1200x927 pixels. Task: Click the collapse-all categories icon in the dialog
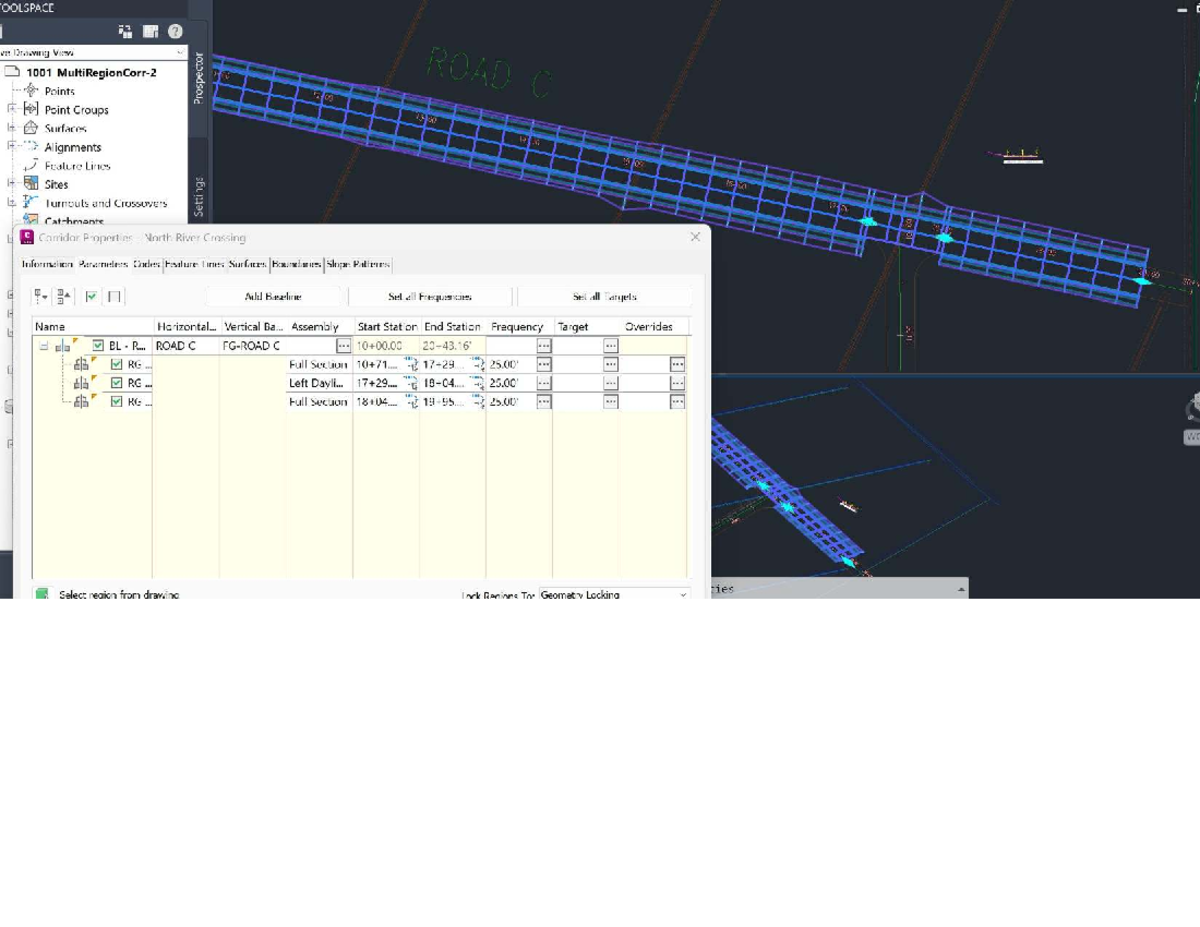(62, 296)
